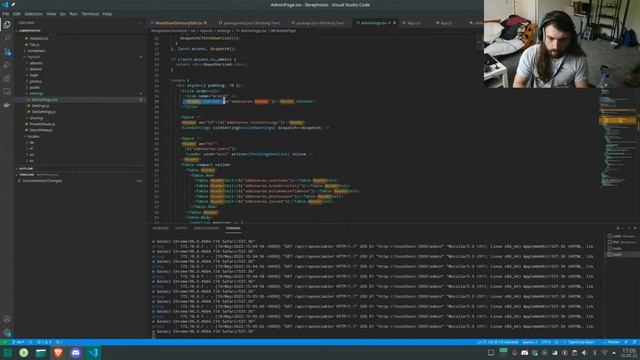Click the cursor position status bar item

[x=498, y=342]
